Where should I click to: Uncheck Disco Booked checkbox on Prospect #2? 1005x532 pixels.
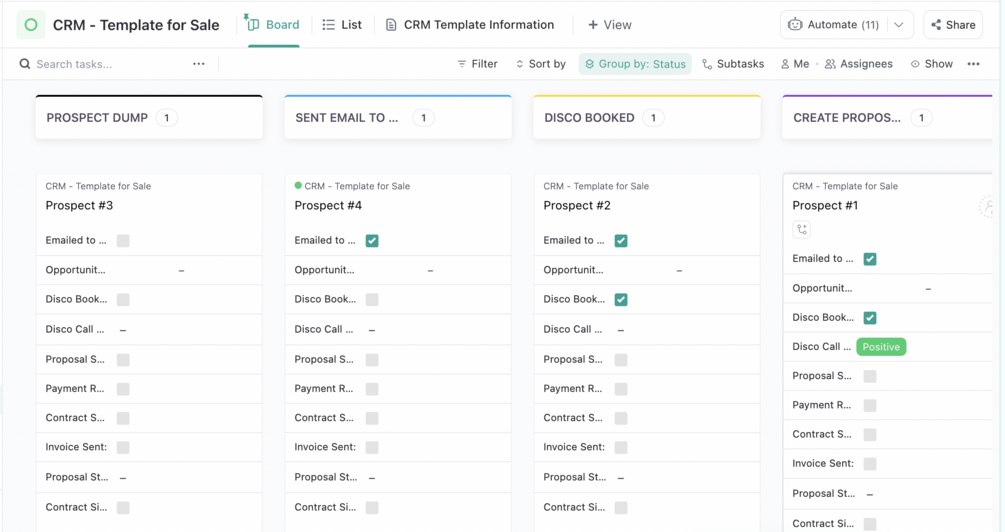coord(621,299)
